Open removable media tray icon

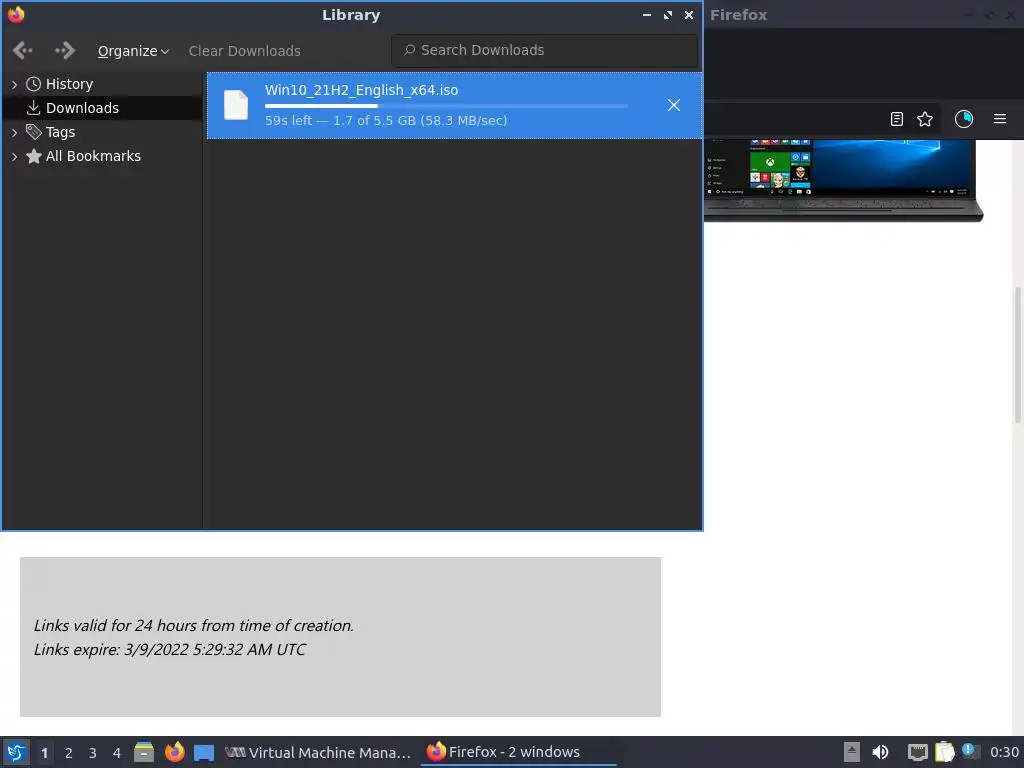tap(852, 752)
